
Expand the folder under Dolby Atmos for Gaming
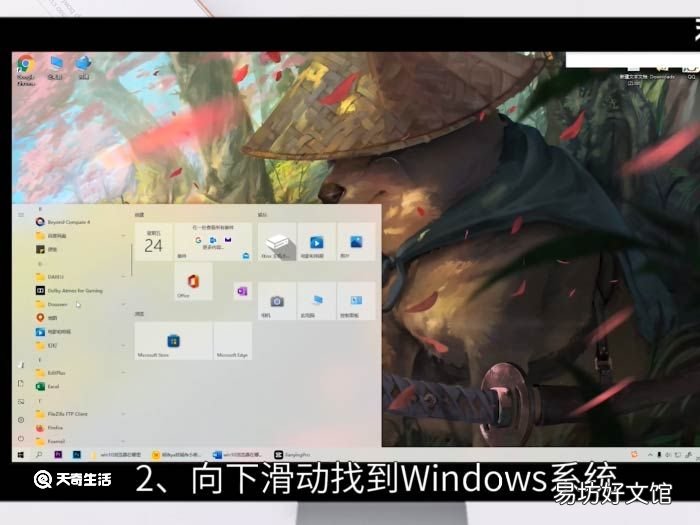81,304
